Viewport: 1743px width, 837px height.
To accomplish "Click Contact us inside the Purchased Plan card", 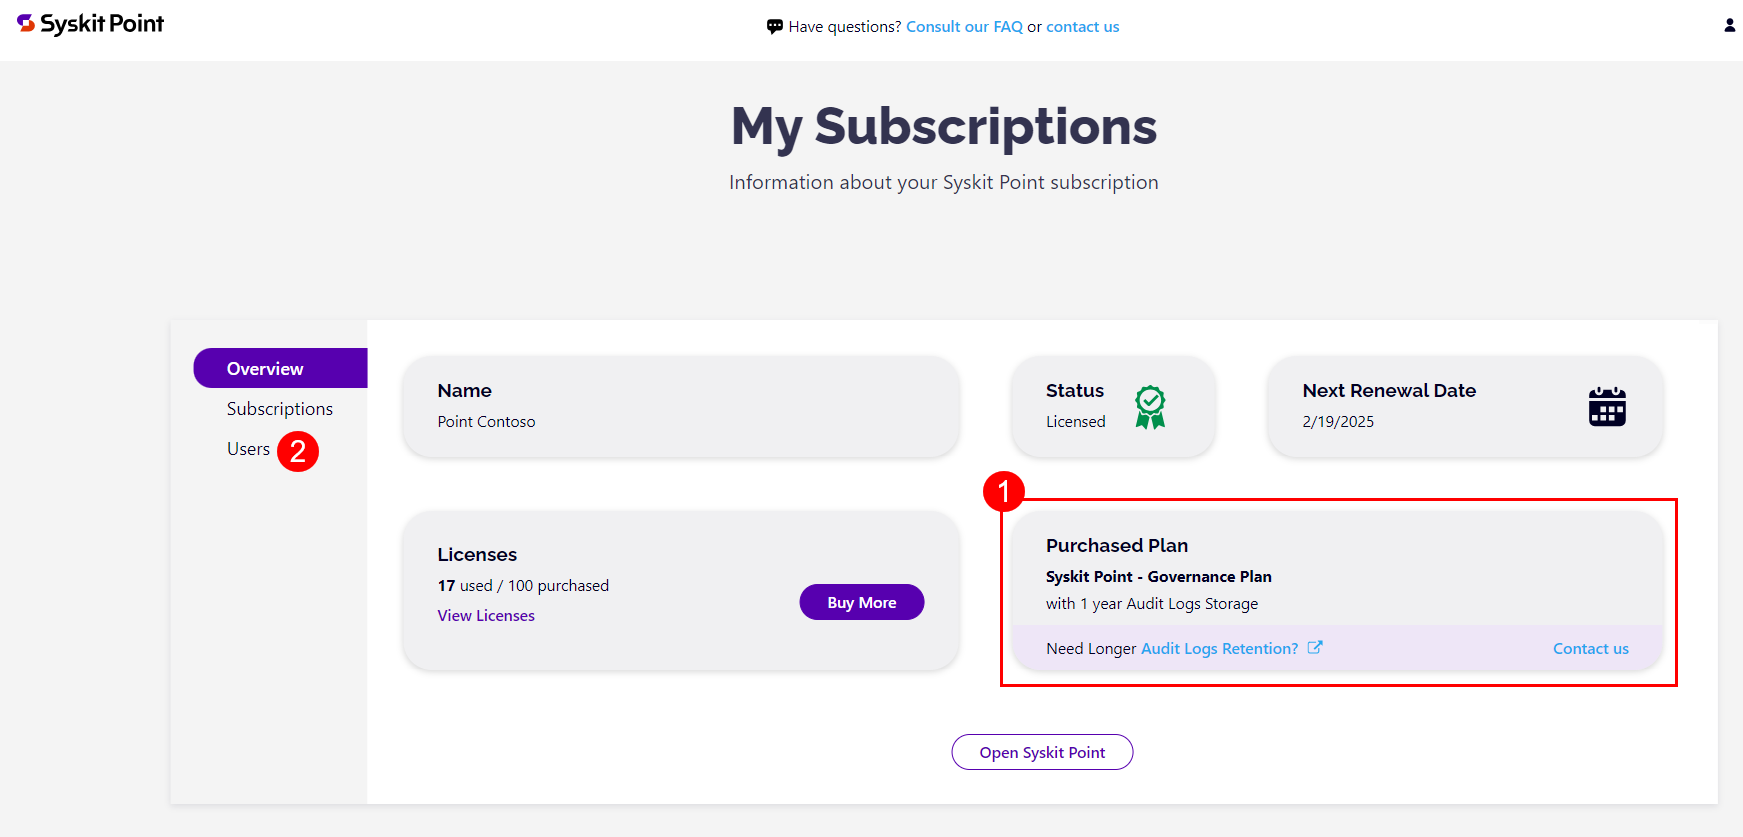I will tap(1590, 648).
